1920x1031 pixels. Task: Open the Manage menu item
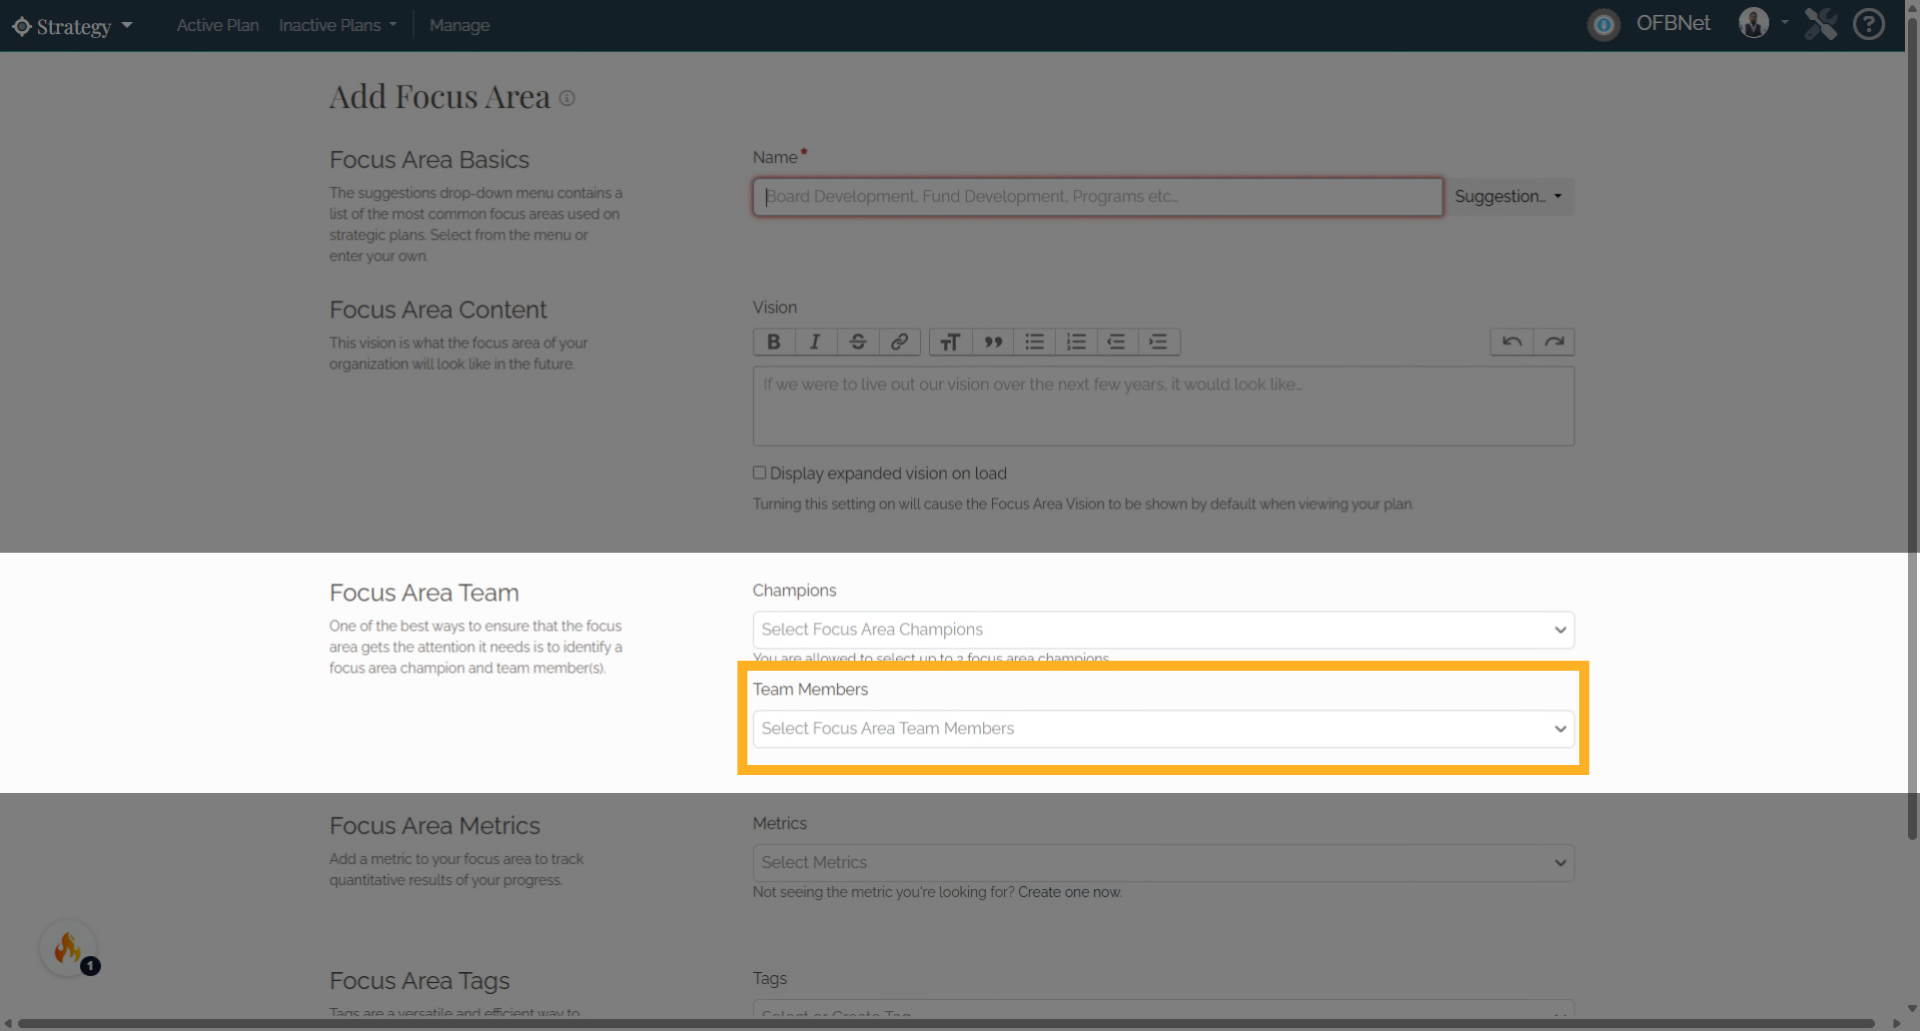459,25
